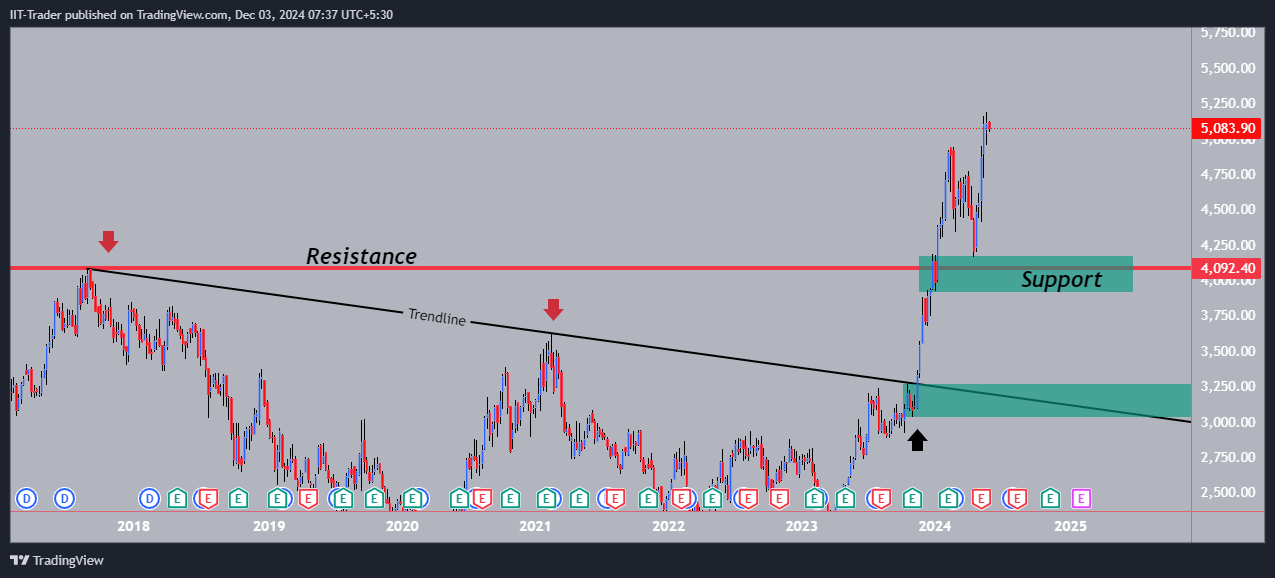Click the green E earnings marker above 2021
The width and height of the screenshot is (1275, 578).
tap(547, 497)
